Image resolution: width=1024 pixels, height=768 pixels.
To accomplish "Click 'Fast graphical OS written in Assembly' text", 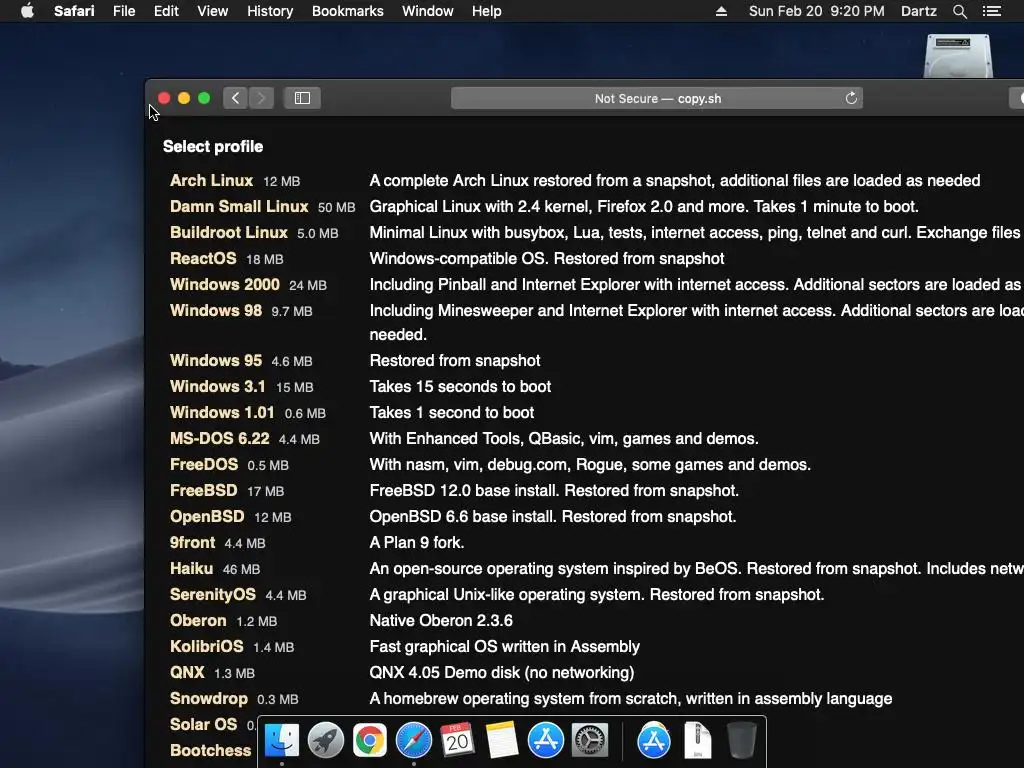I will 505,647.
